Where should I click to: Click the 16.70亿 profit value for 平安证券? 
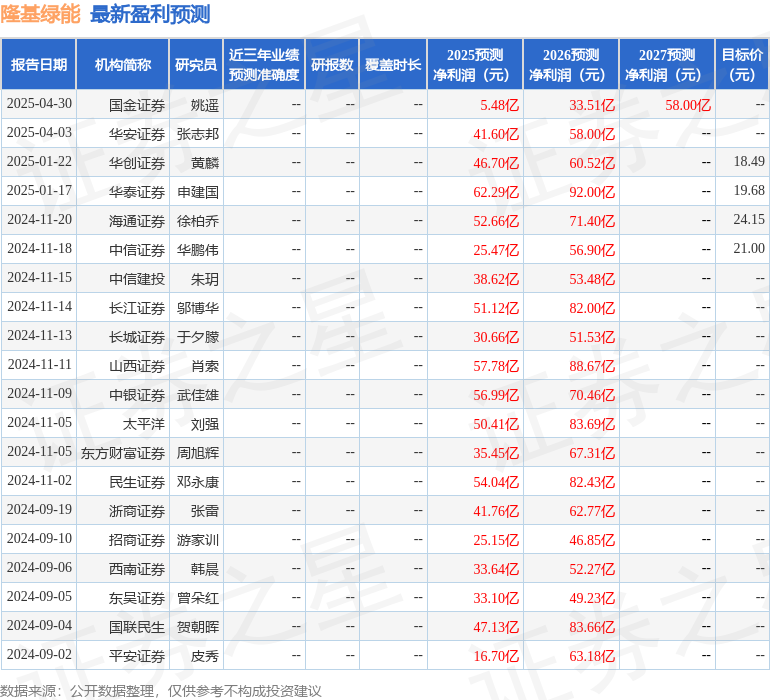click(496, 656)
